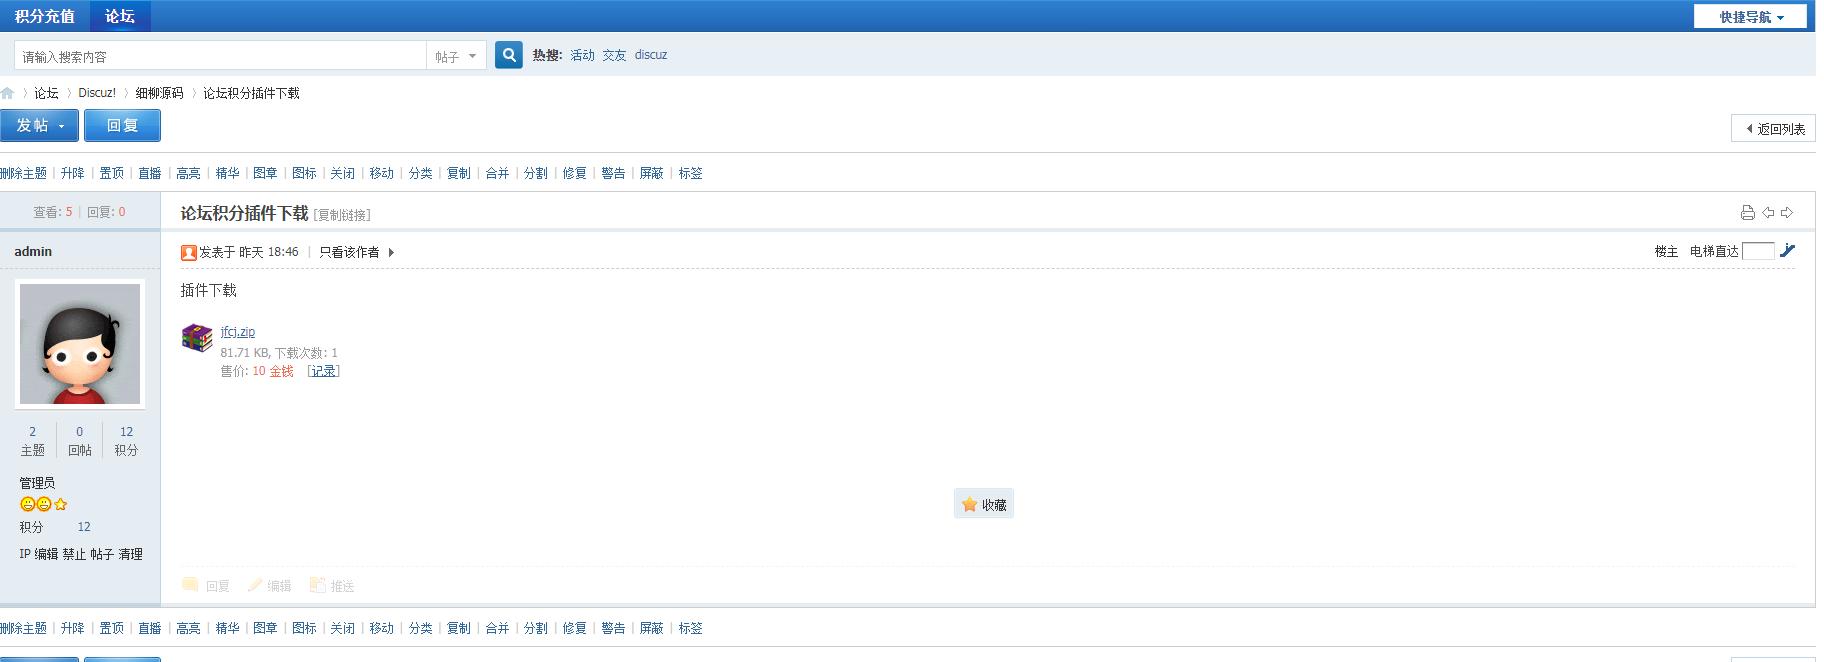
Task: Click the print icon beside thread title
Action: click(x=1747, y=212)
